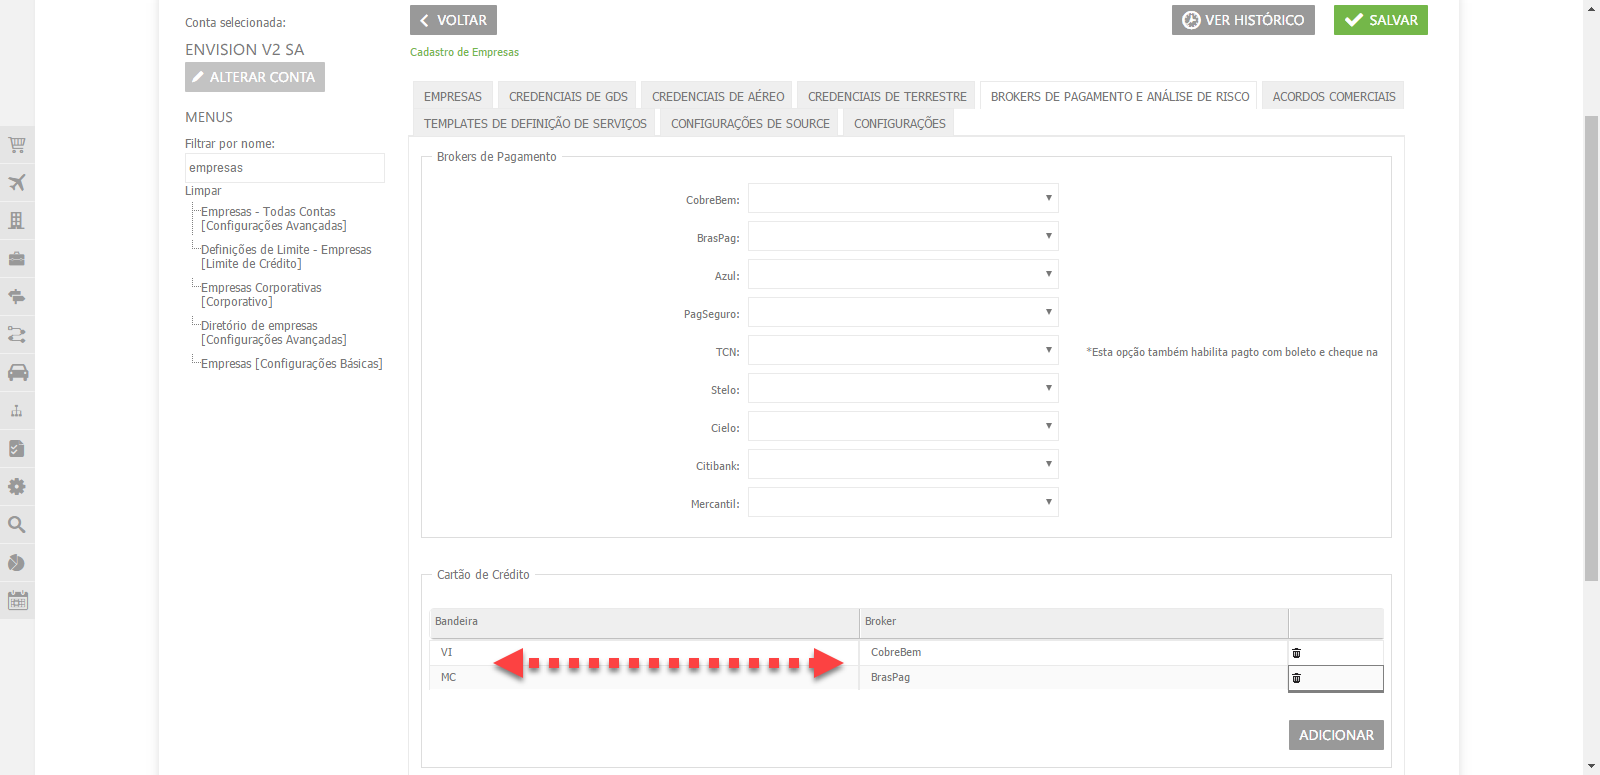Click the Limpar filter link
This screenshot has height=775, width=1600.
pos(203,191)
